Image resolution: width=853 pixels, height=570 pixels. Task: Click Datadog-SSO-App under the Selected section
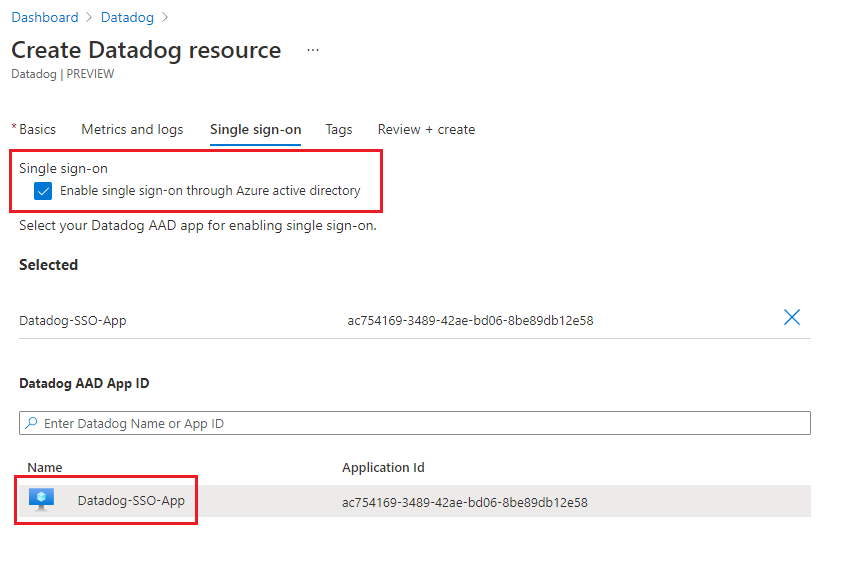(x=73, y=321)
